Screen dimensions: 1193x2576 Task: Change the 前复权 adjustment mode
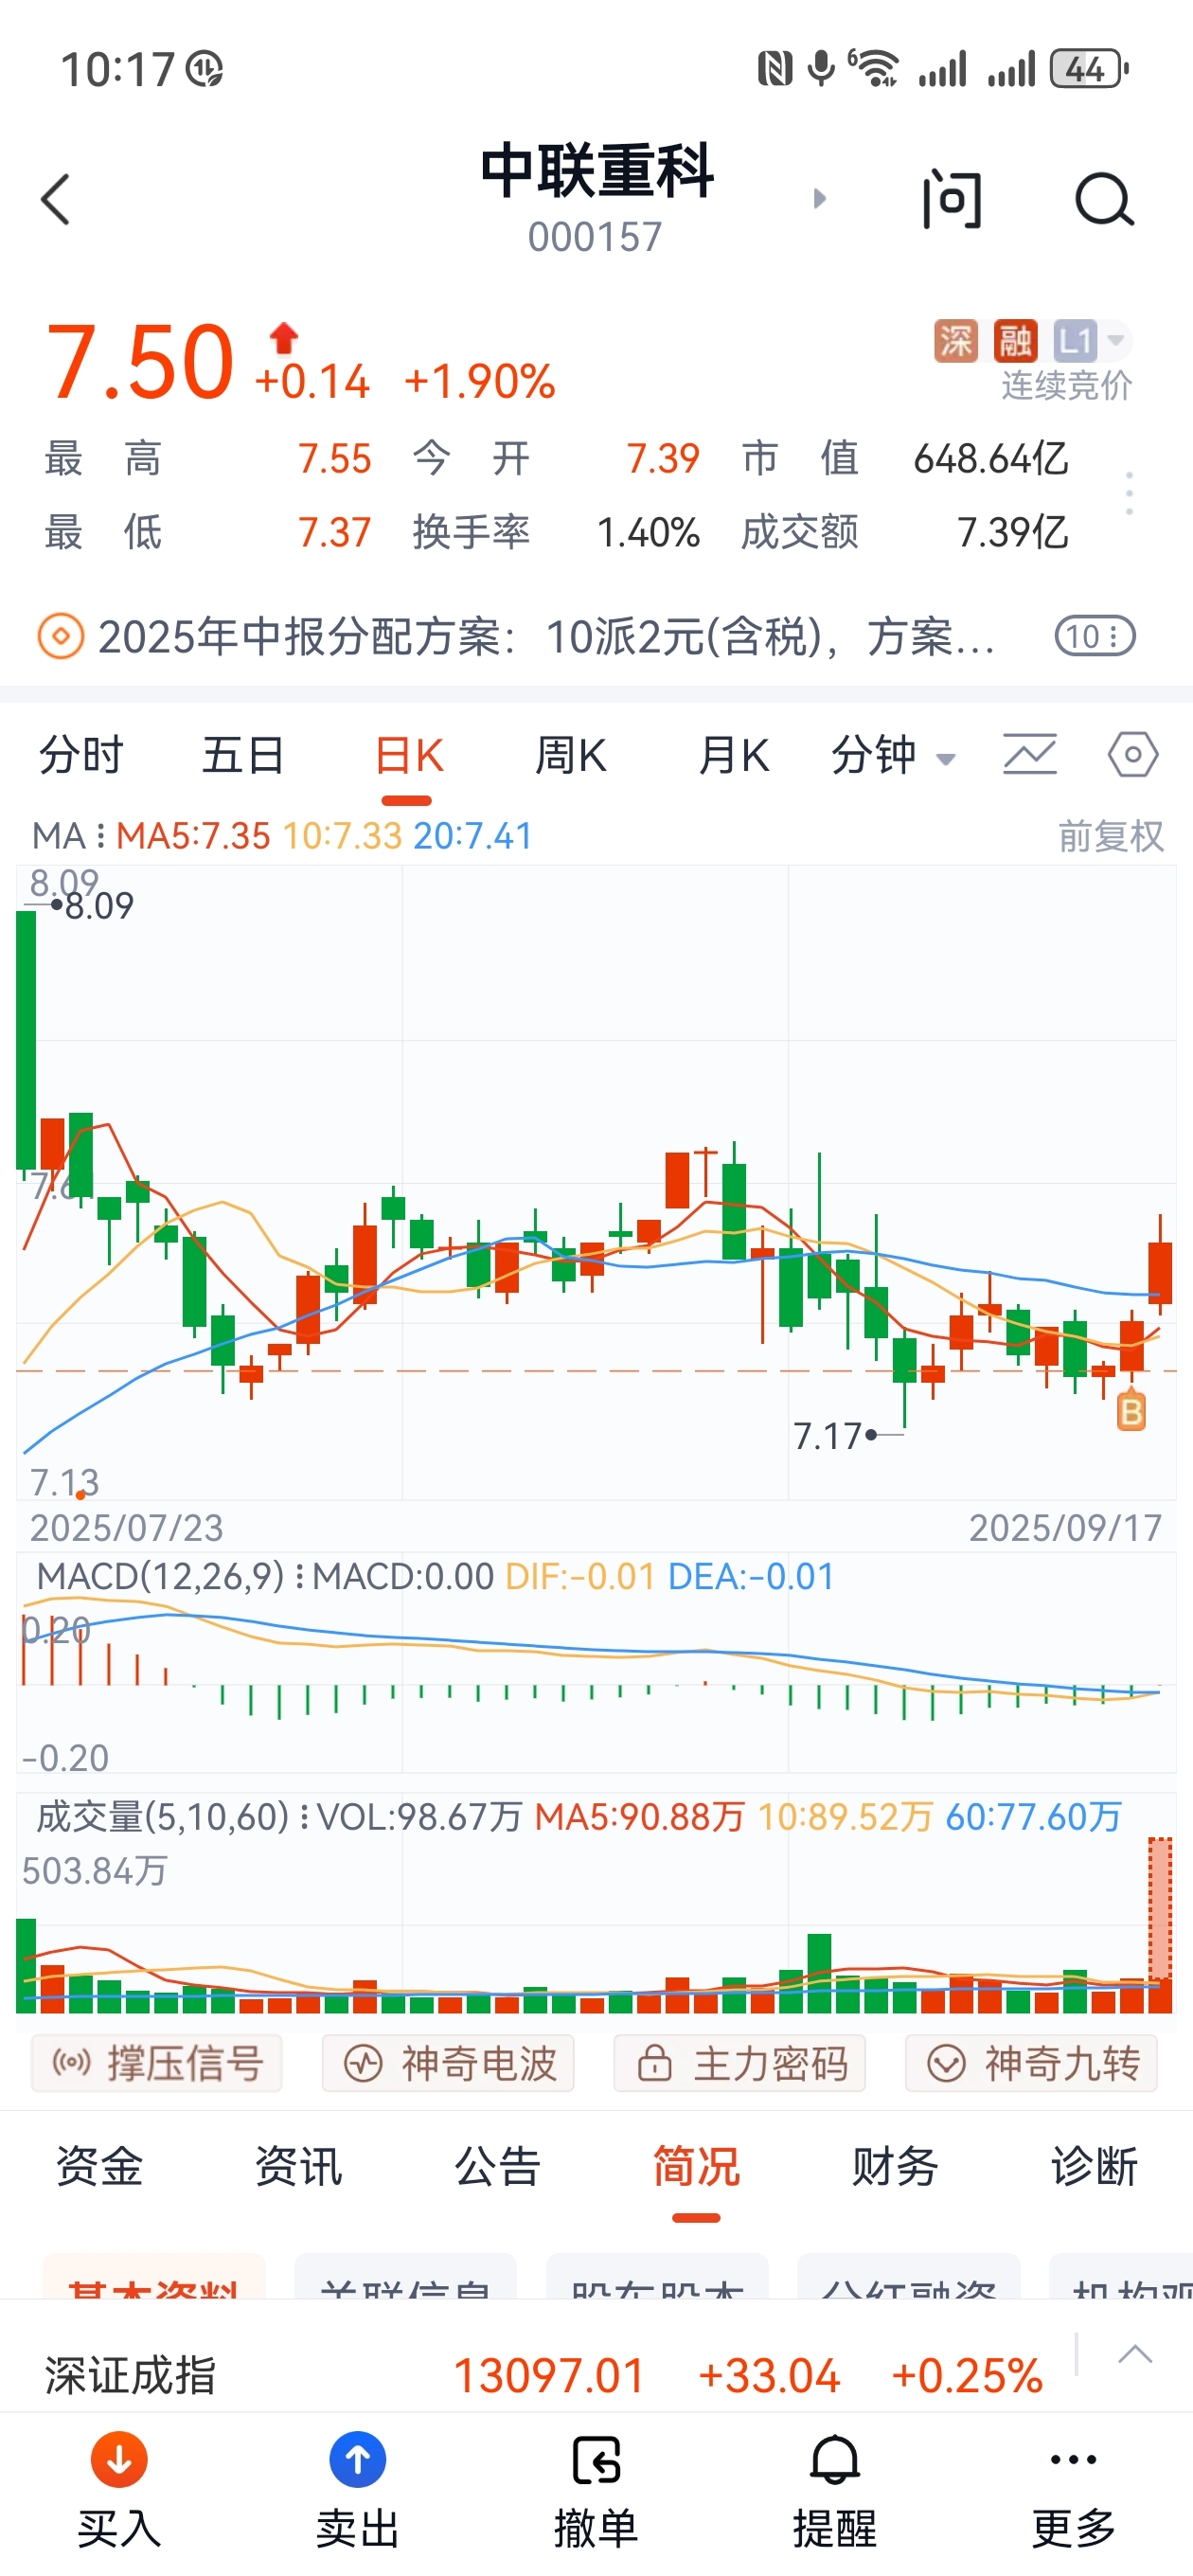tap(1111, 836)
